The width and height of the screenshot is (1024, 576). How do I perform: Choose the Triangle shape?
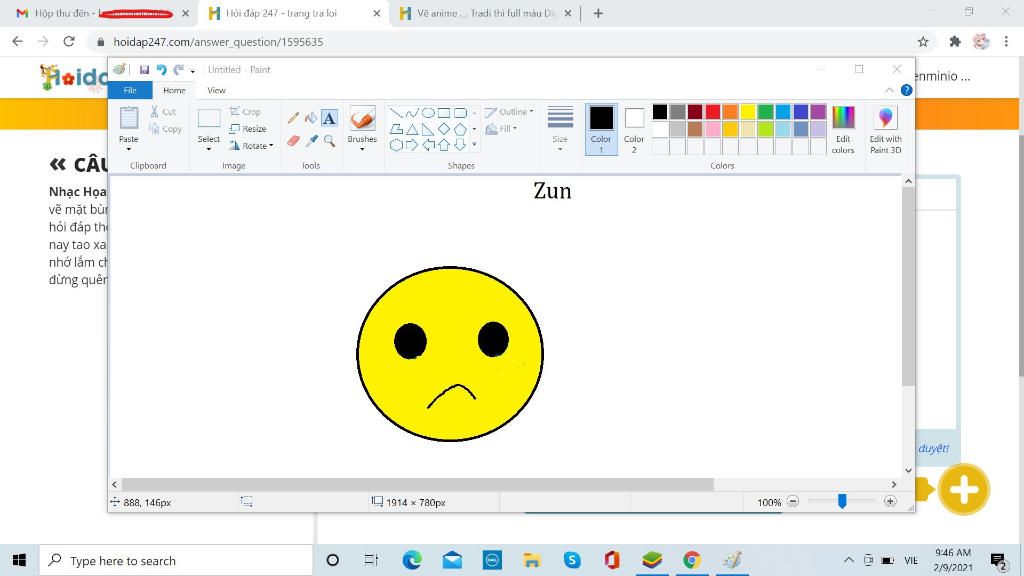(x=411, y=129)
